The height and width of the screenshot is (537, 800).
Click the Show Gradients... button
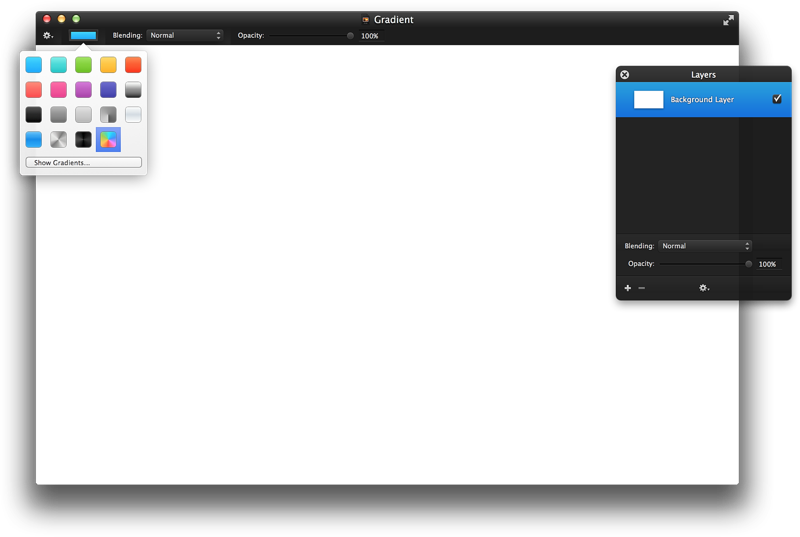pos(84,163)
